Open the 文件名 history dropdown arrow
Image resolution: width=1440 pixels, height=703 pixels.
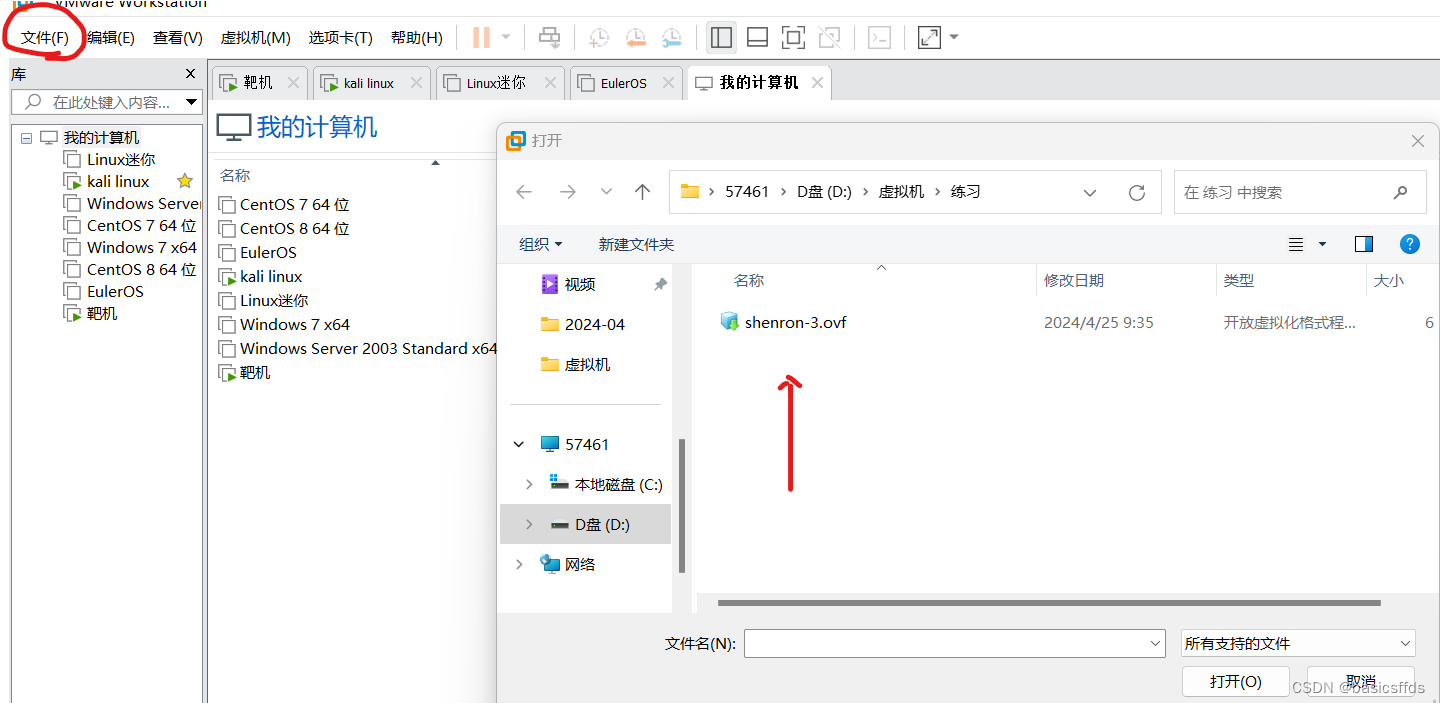tap(1155, 643)
